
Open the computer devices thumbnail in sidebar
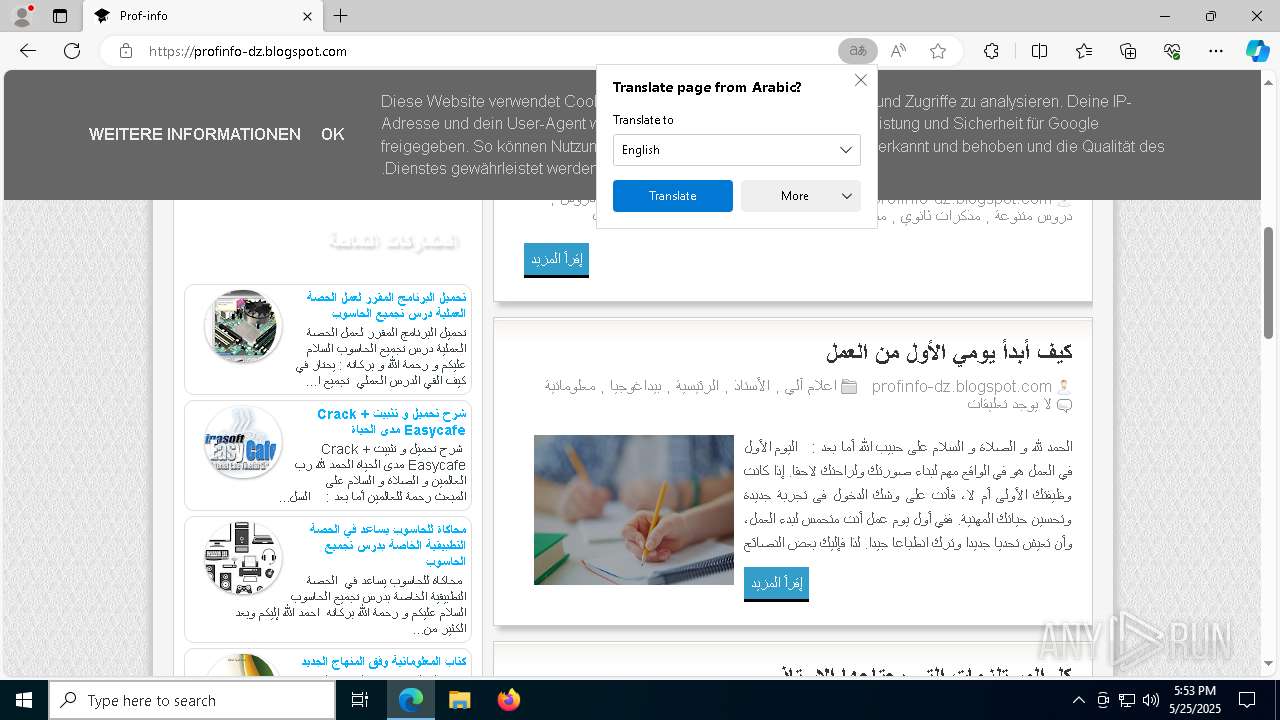243,557
